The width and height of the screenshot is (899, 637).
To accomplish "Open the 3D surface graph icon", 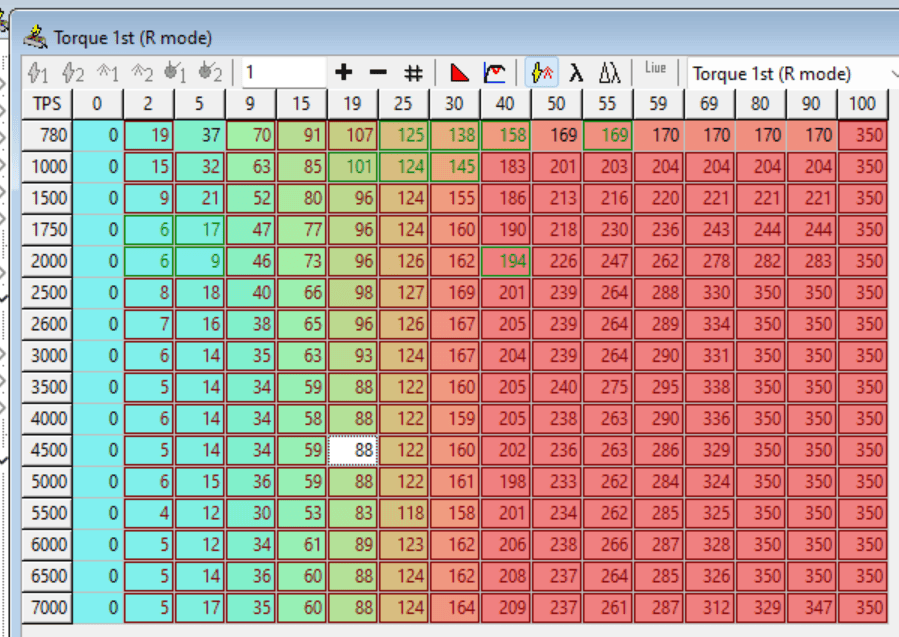I will tap(494, 73).
